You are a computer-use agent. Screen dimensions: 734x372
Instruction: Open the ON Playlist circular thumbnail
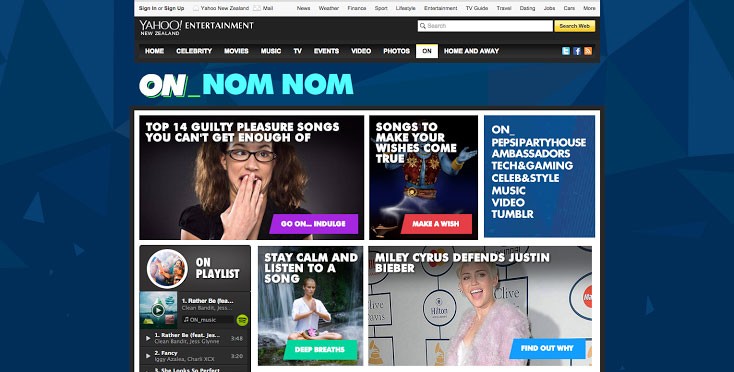click(167, 269)
